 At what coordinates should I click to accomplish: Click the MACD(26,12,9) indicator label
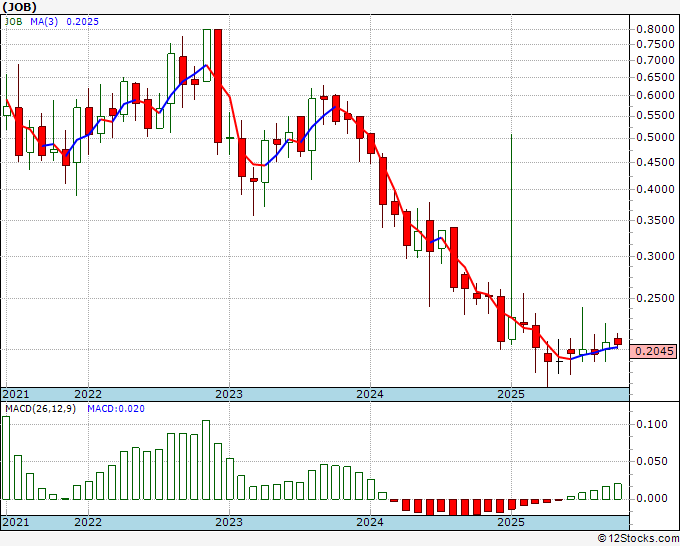pos(40,409)
